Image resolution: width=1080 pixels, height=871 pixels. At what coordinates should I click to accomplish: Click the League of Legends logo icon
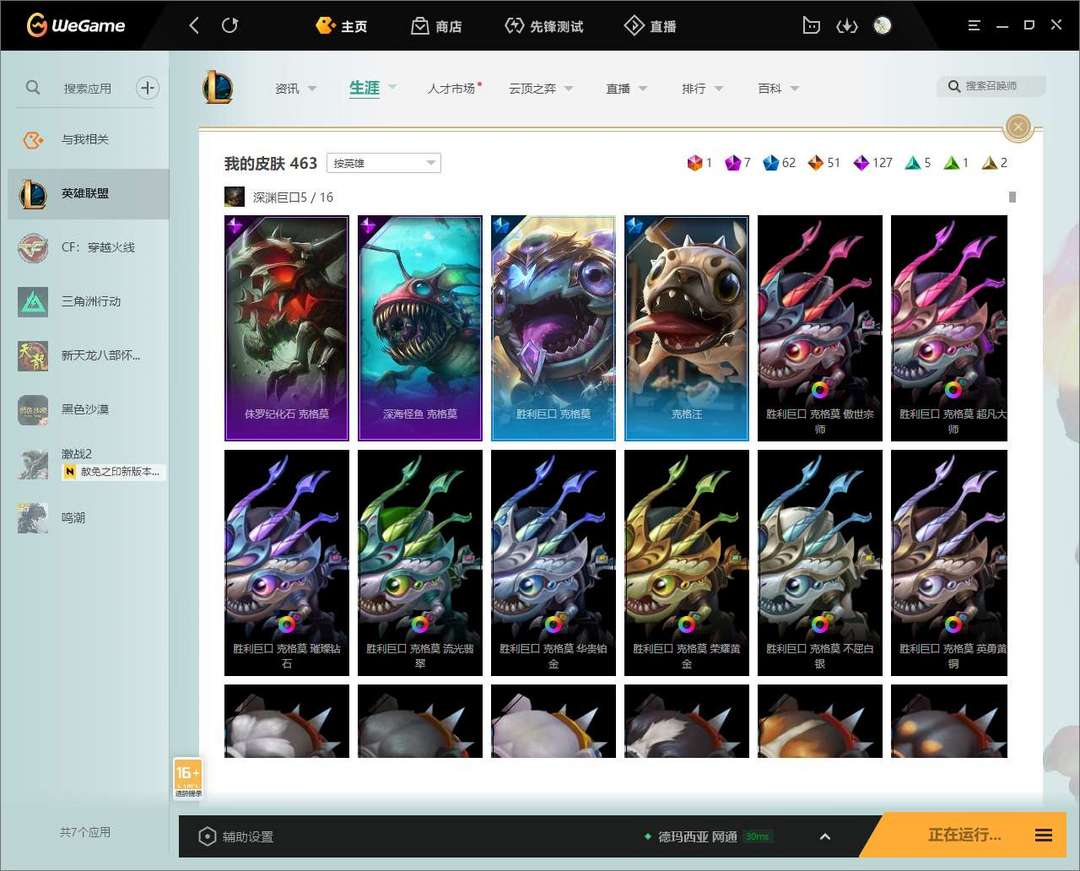[x=218, y=87]
